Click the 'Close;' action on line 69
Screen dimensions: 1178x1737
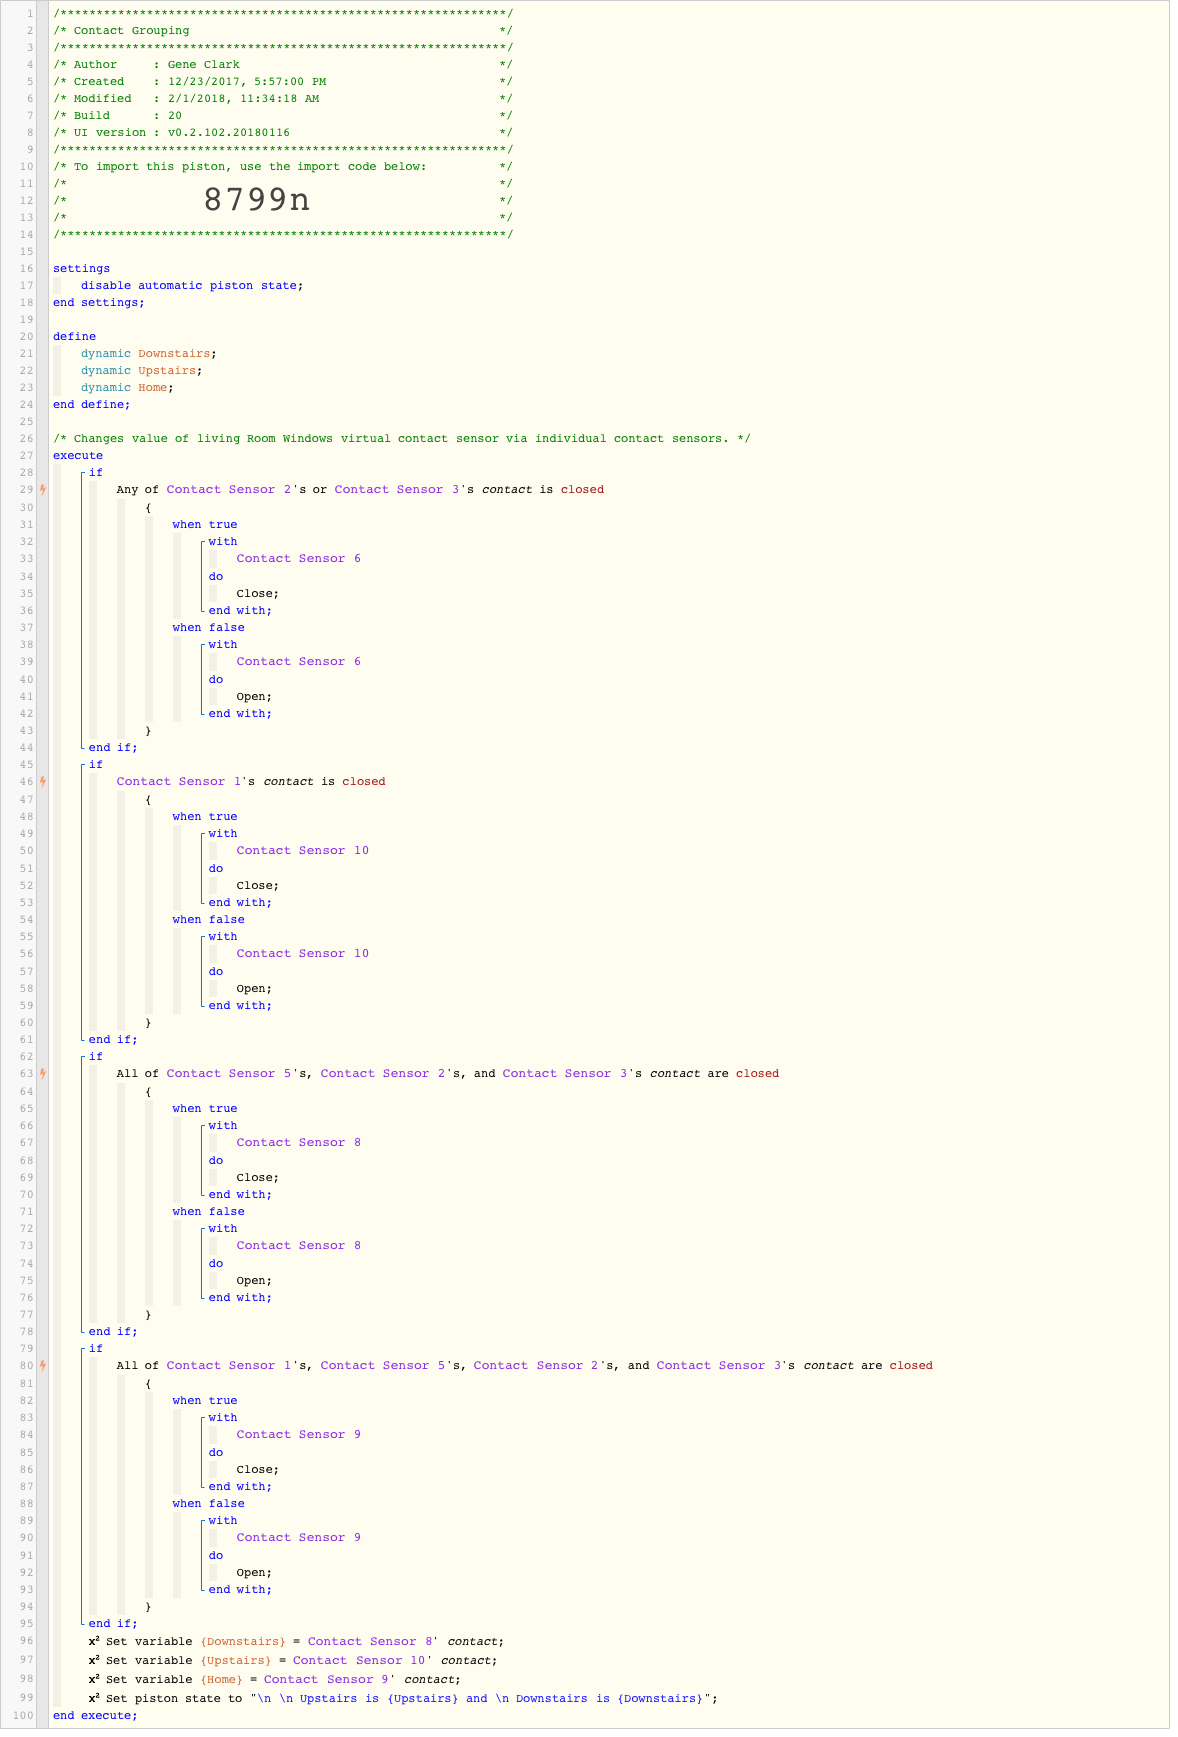click(x=258, y=1178)
